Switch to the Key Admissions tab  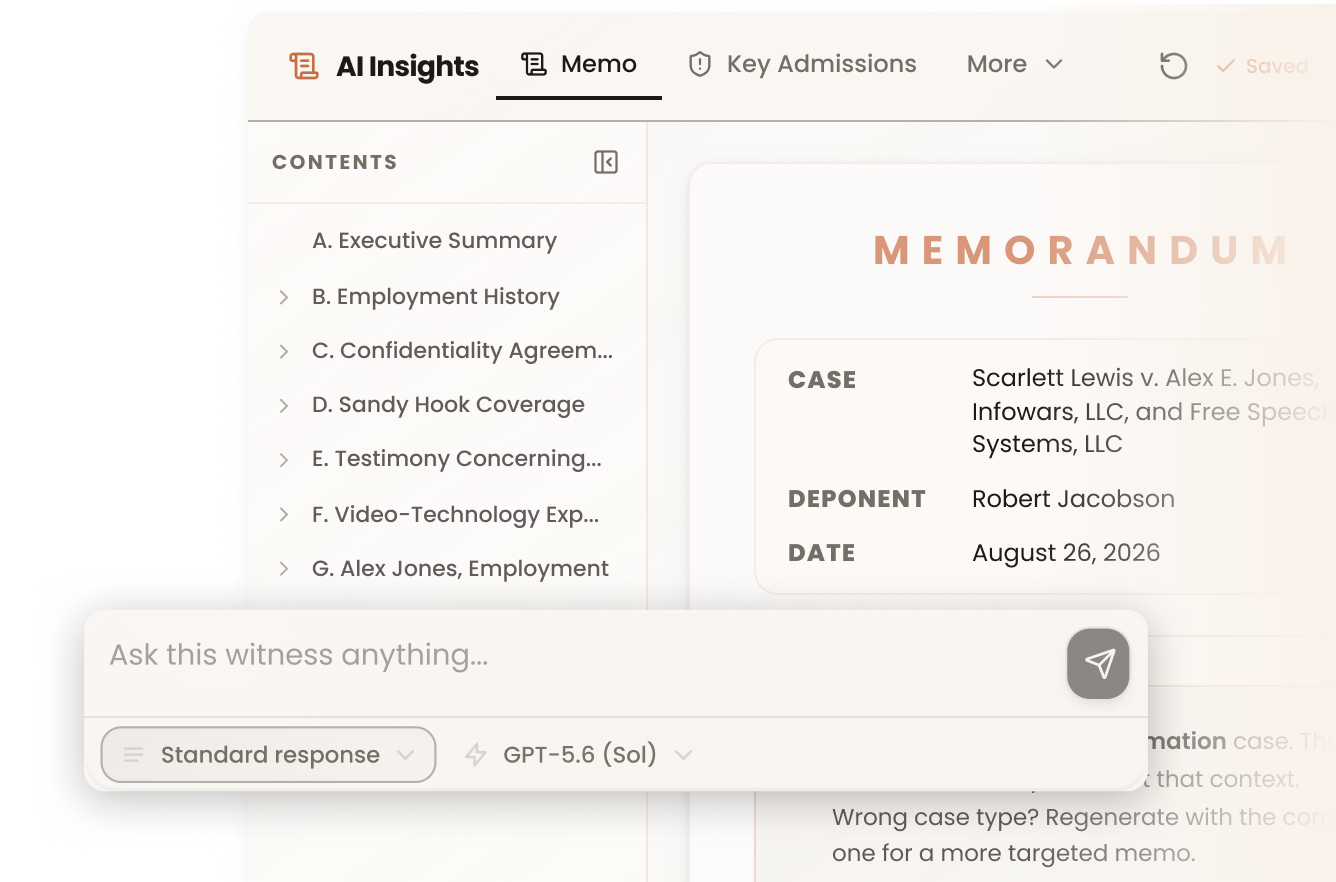click(802, 65)
